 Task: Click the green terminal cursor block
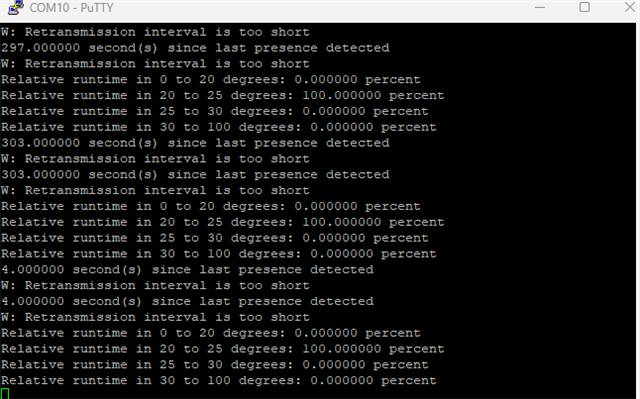pos(5,394)
